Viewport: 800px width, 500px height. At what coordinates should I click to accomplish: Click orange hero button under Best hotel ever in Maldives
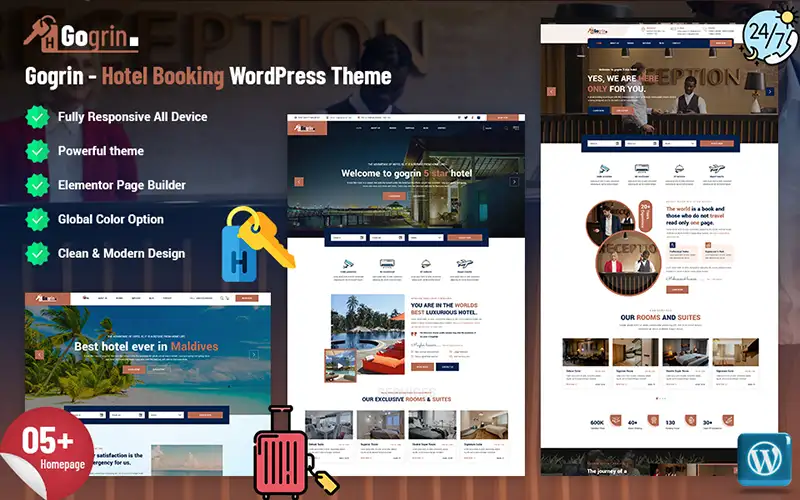(134, 369)
